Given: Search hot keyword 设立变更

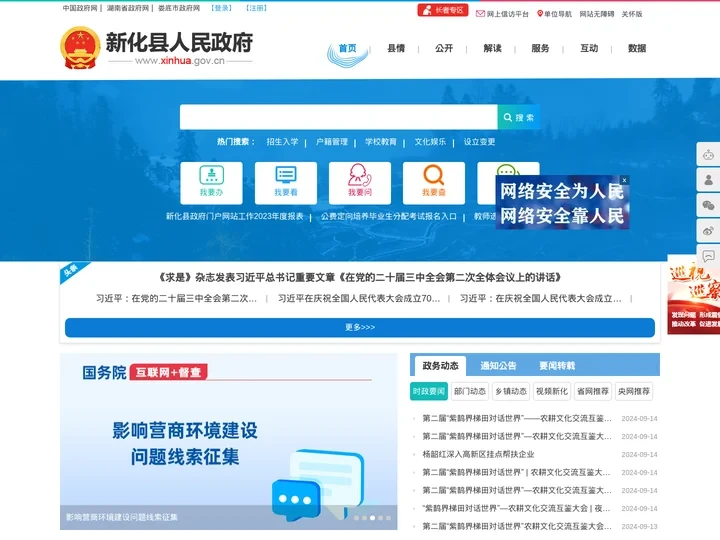Looking at the screenshot, I should coord(479,142).
